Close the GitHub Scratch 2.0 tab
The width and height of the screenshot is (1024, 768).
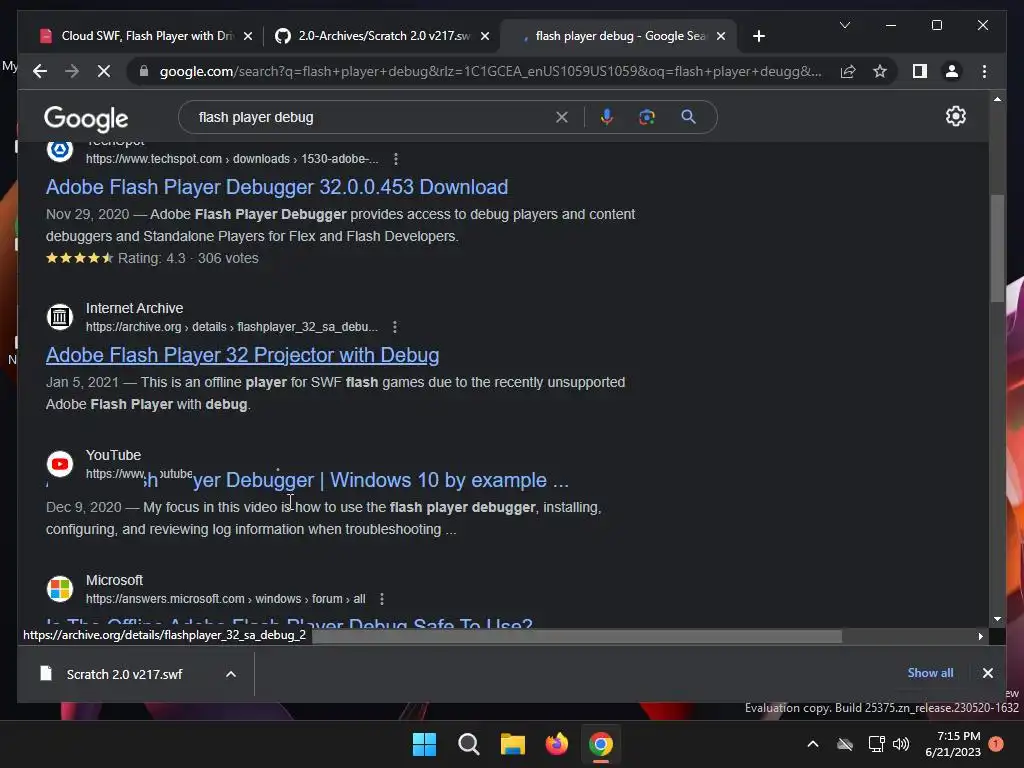(x=485, y=36)
